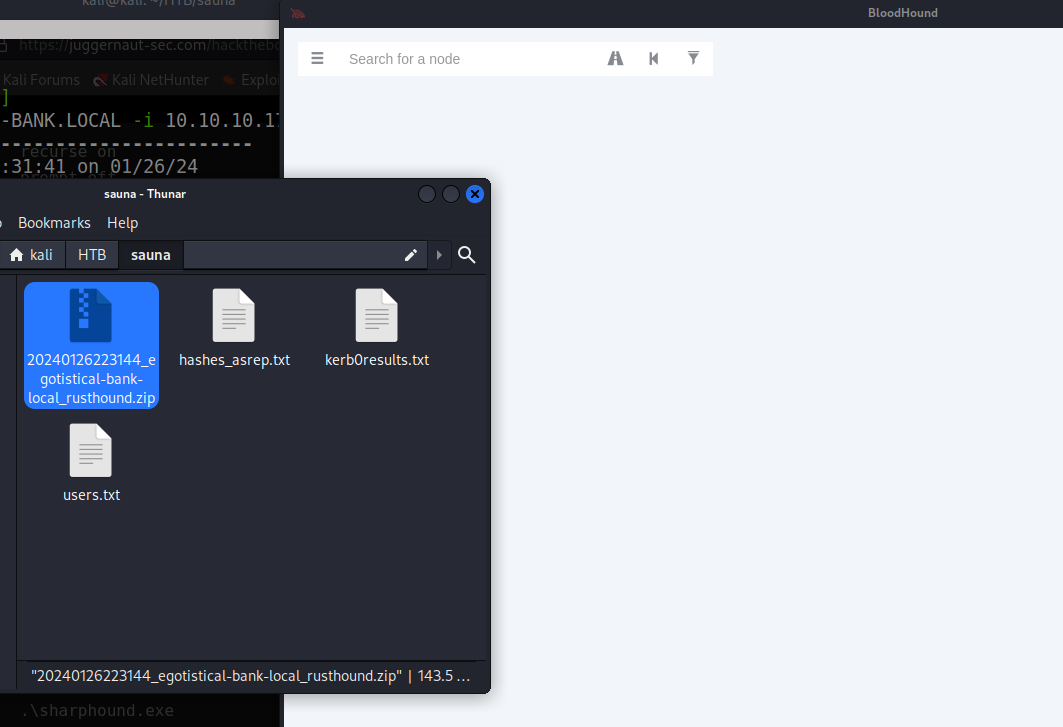Viewport: 1063px width, 727px height.
Task: Minimize the sauna Thunar window
Action: pos(427,194)
